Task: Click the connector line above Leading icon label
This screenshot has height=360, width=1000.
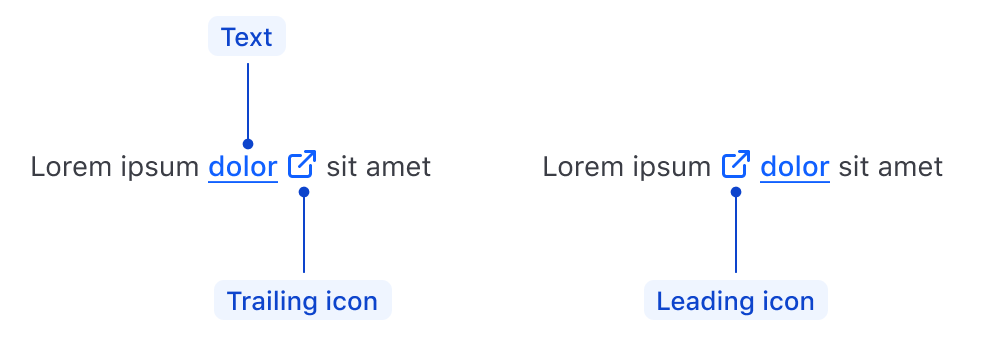Action: (736, 235)
